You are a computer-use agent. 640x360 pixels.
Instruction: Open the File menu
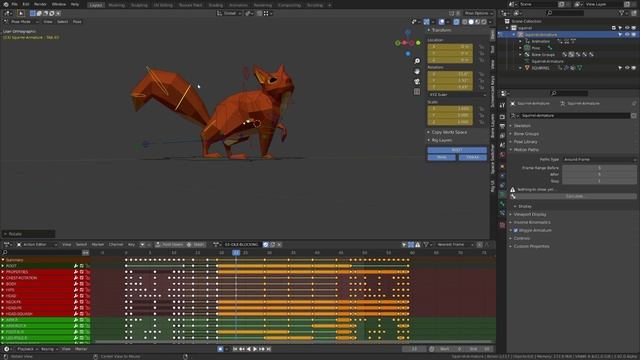click(14, 4)
